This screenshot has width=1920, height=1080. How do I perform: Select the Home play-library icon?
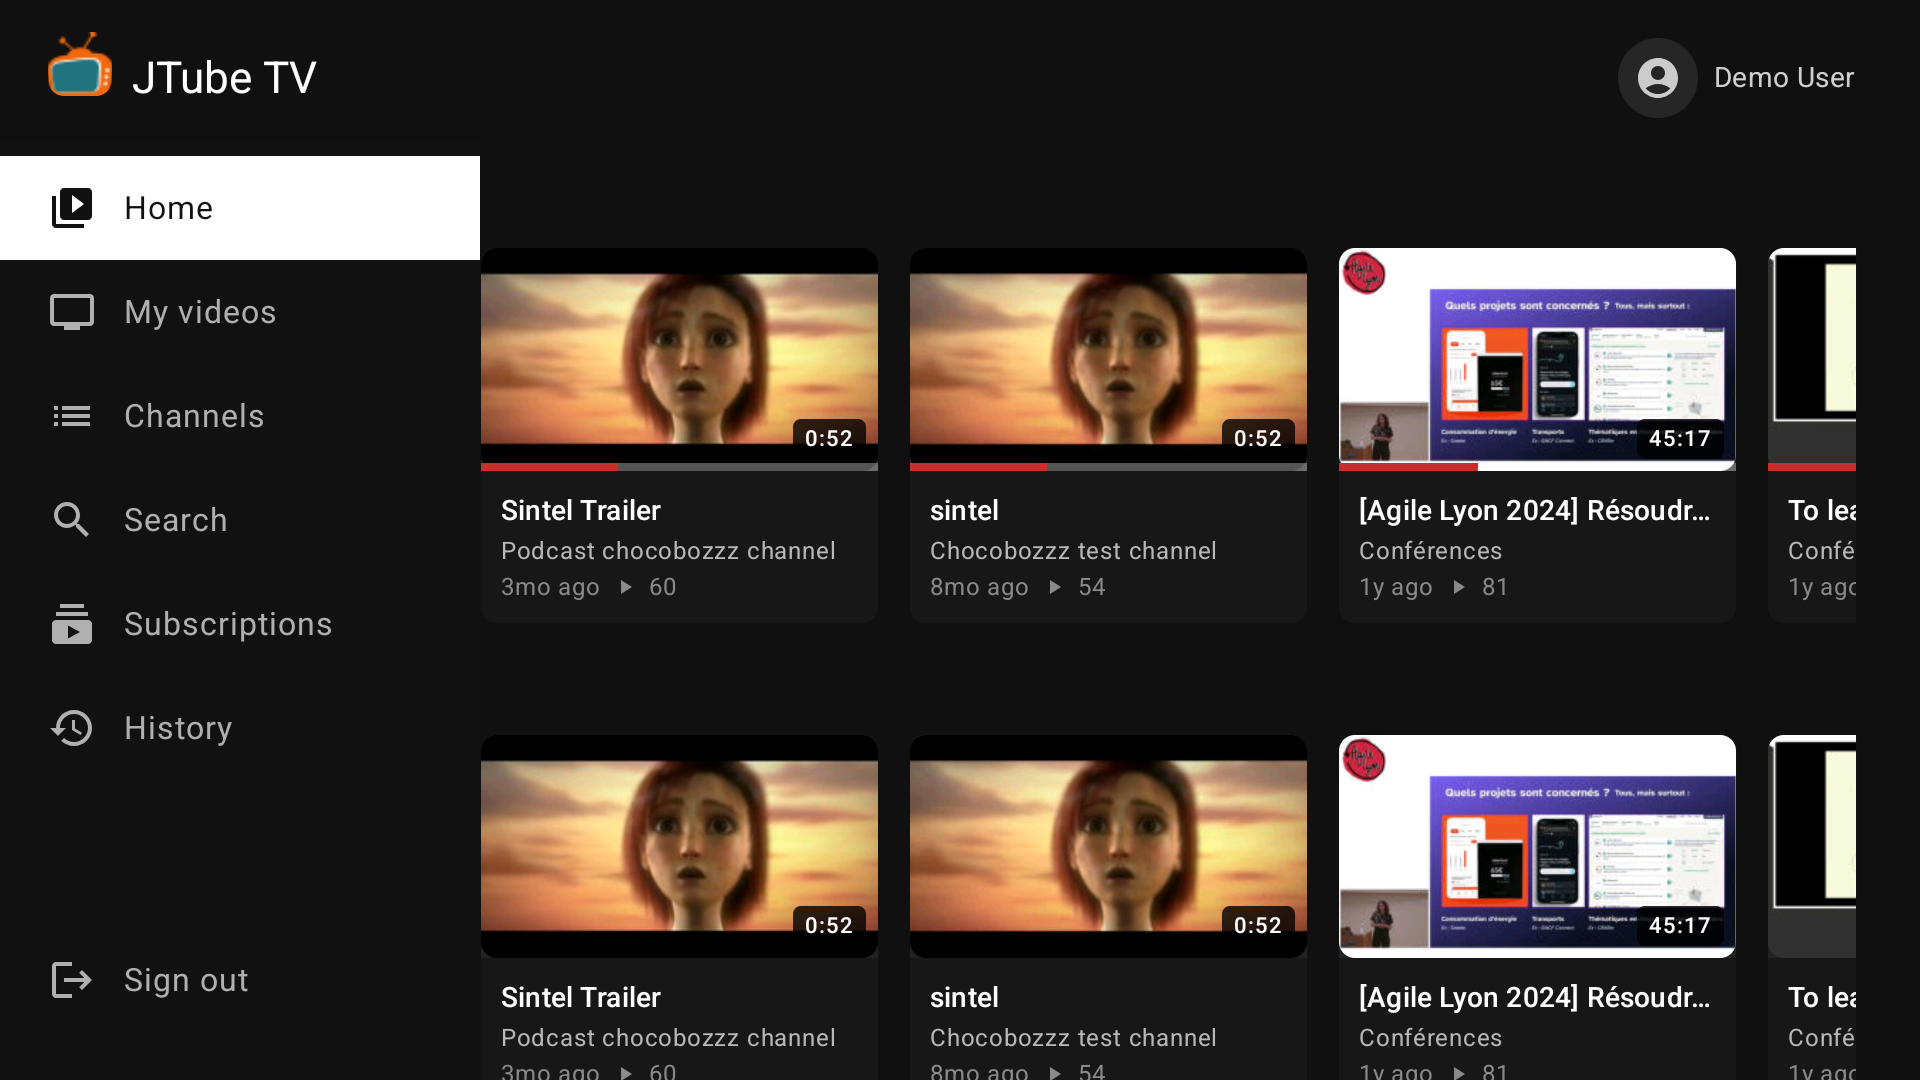pos(72,208)
